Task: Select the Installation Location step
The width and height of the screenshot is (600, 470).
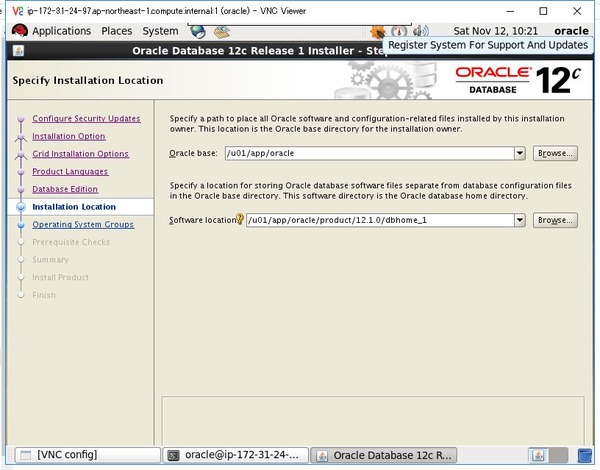Action: (x=74, y=207)
